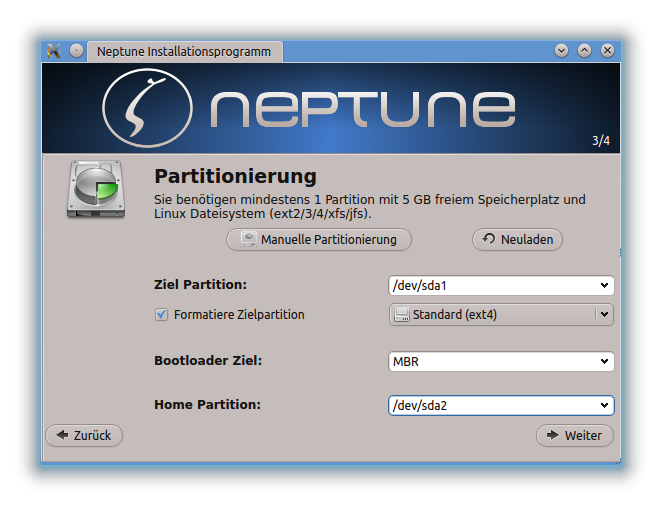Screen dimensions: 662x505
Task: Click the Bootloader Ziel label
Action: 208,361
